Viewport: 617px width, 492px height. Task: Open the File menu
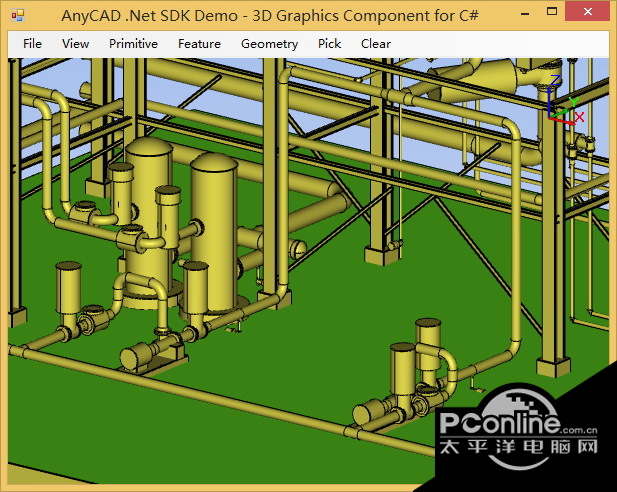tap(32, 44)
